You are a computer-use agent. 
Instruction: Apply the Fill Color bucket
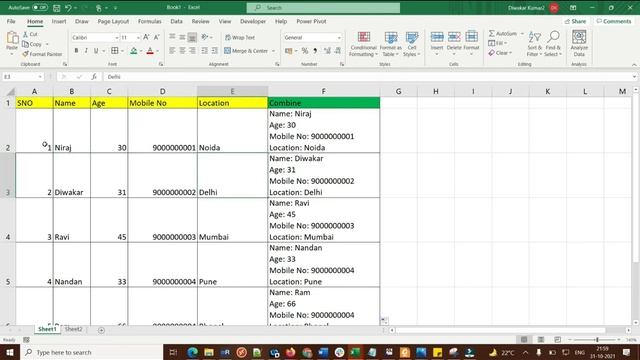pos(133,51)
